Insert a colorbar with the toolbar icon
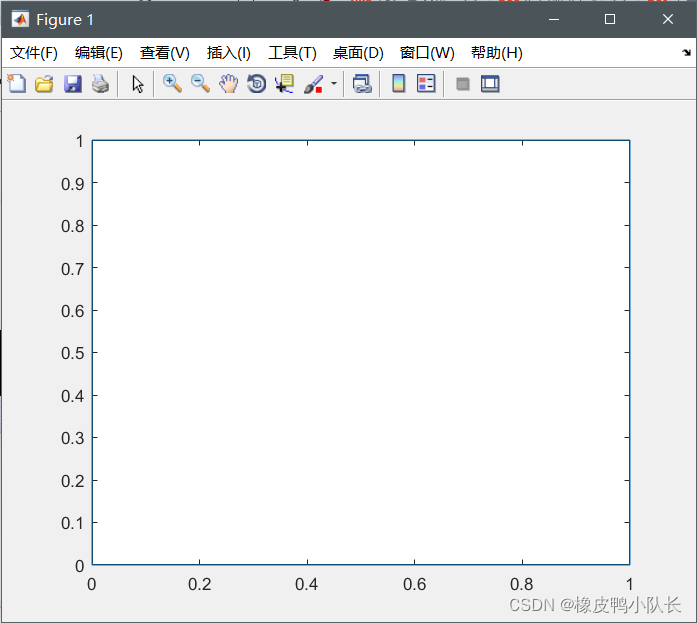The width and height of the screenshot is (697, 623). click(x=398, y=84)
